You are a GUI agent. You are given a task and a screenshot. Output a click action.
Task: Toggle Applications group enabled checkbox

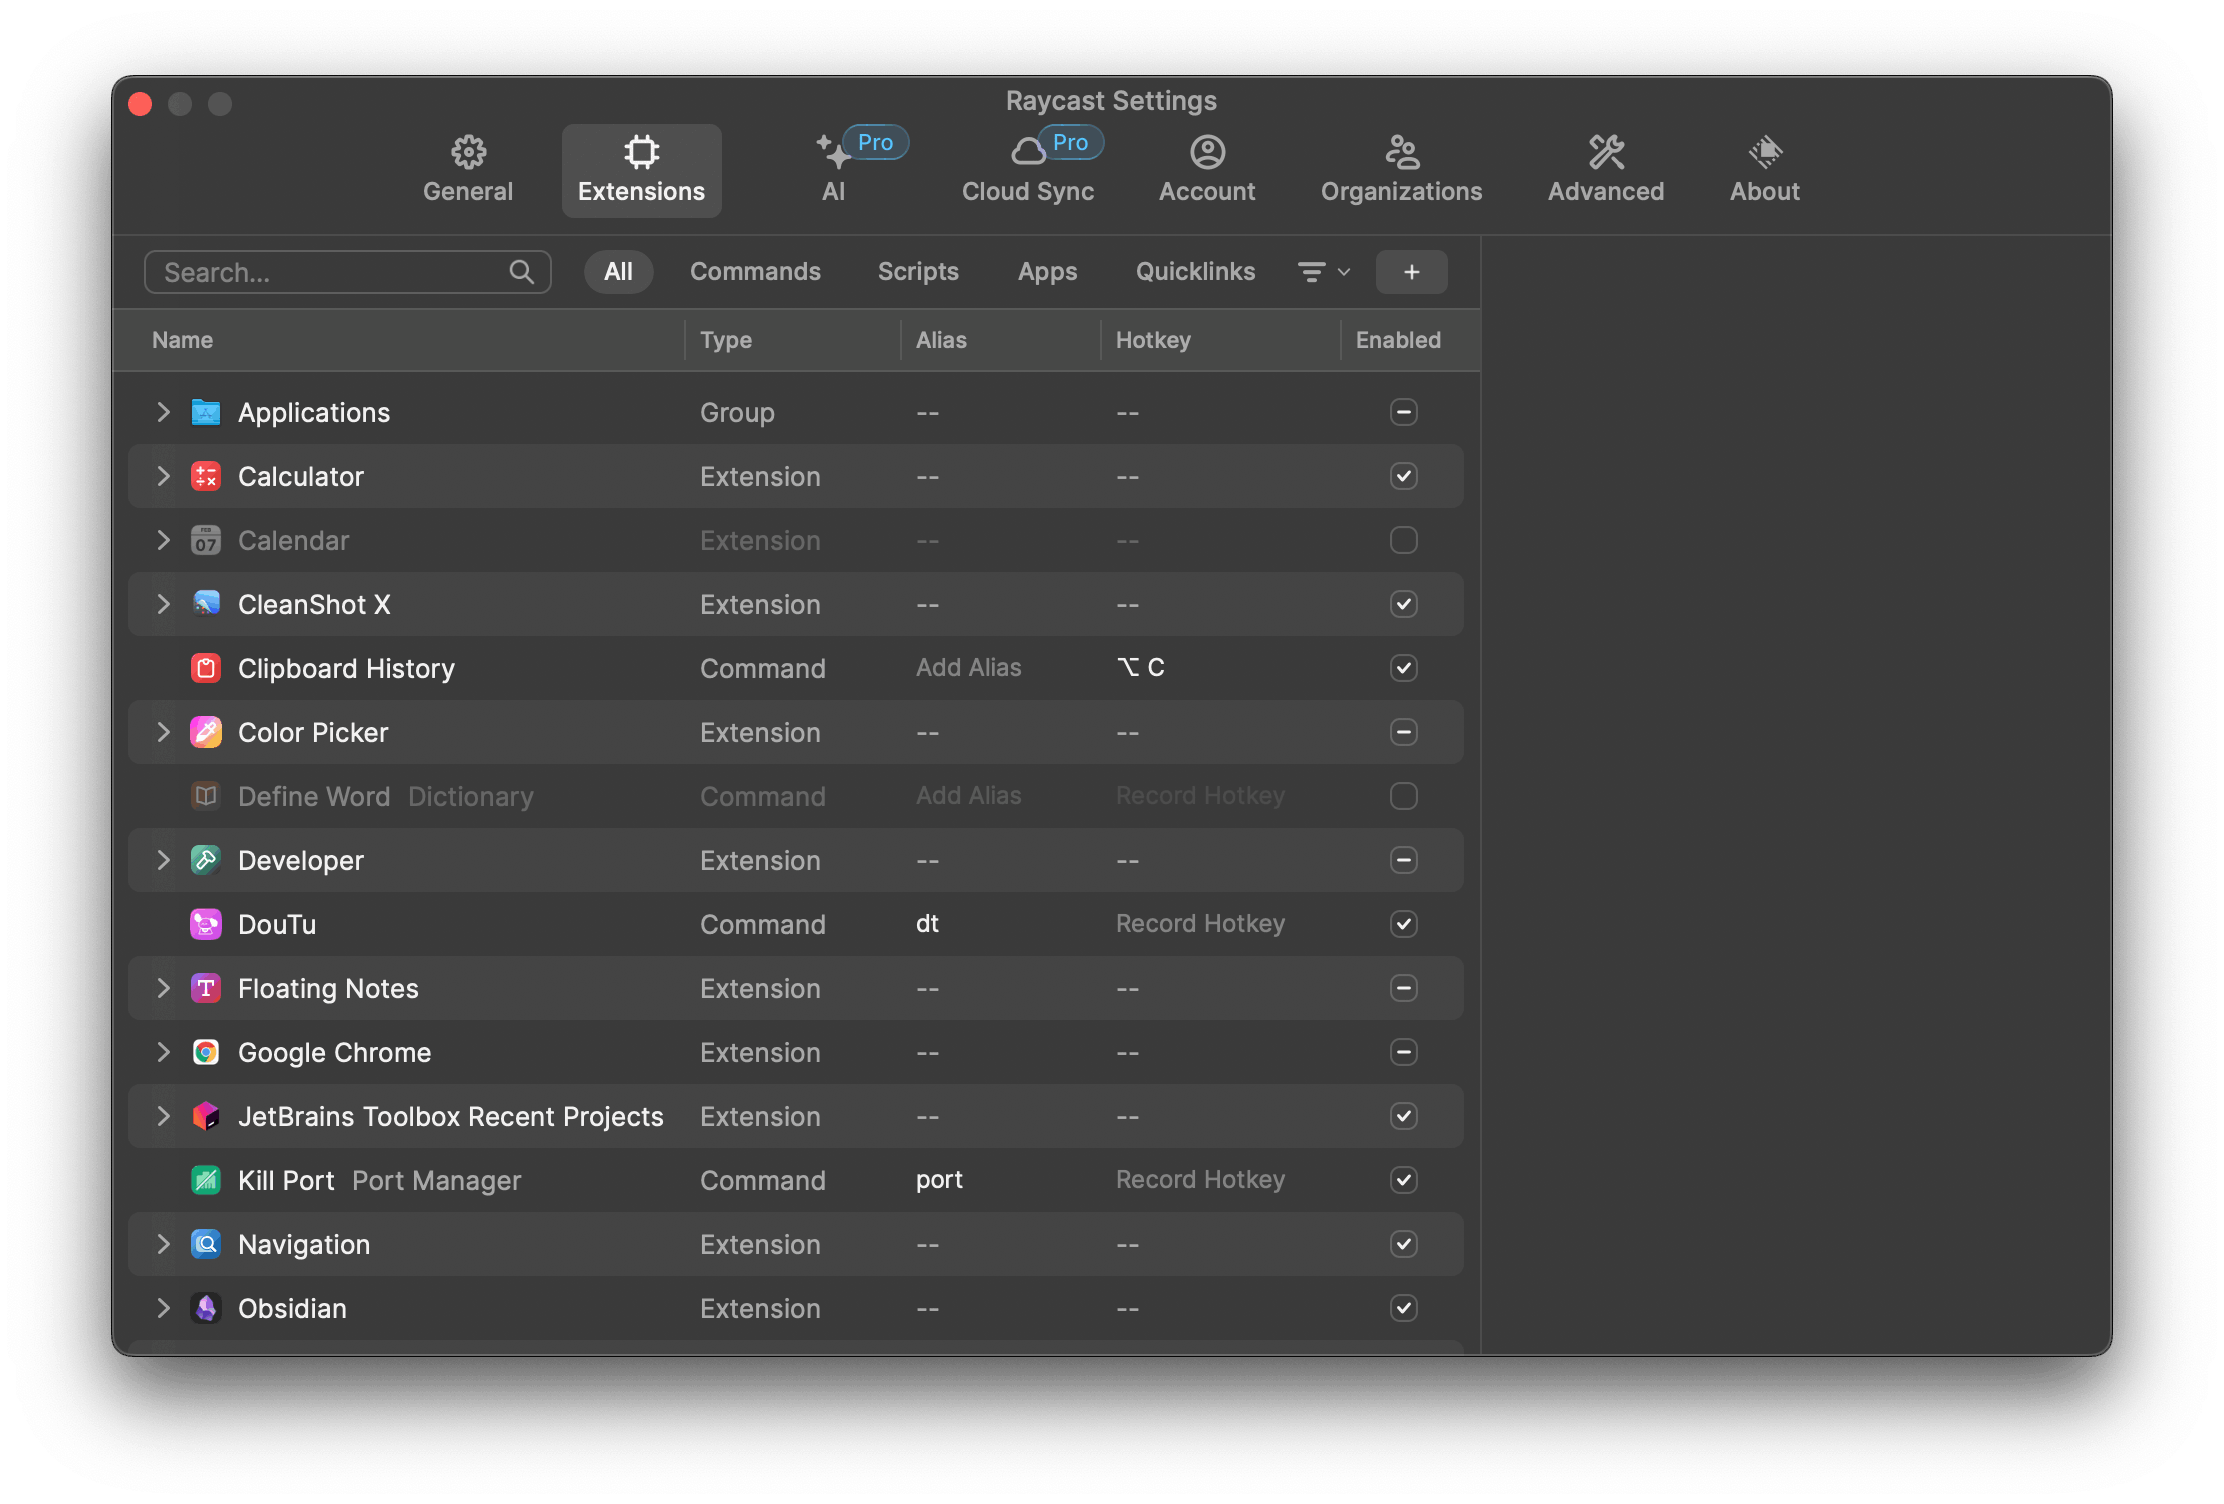pos(1403,412)
